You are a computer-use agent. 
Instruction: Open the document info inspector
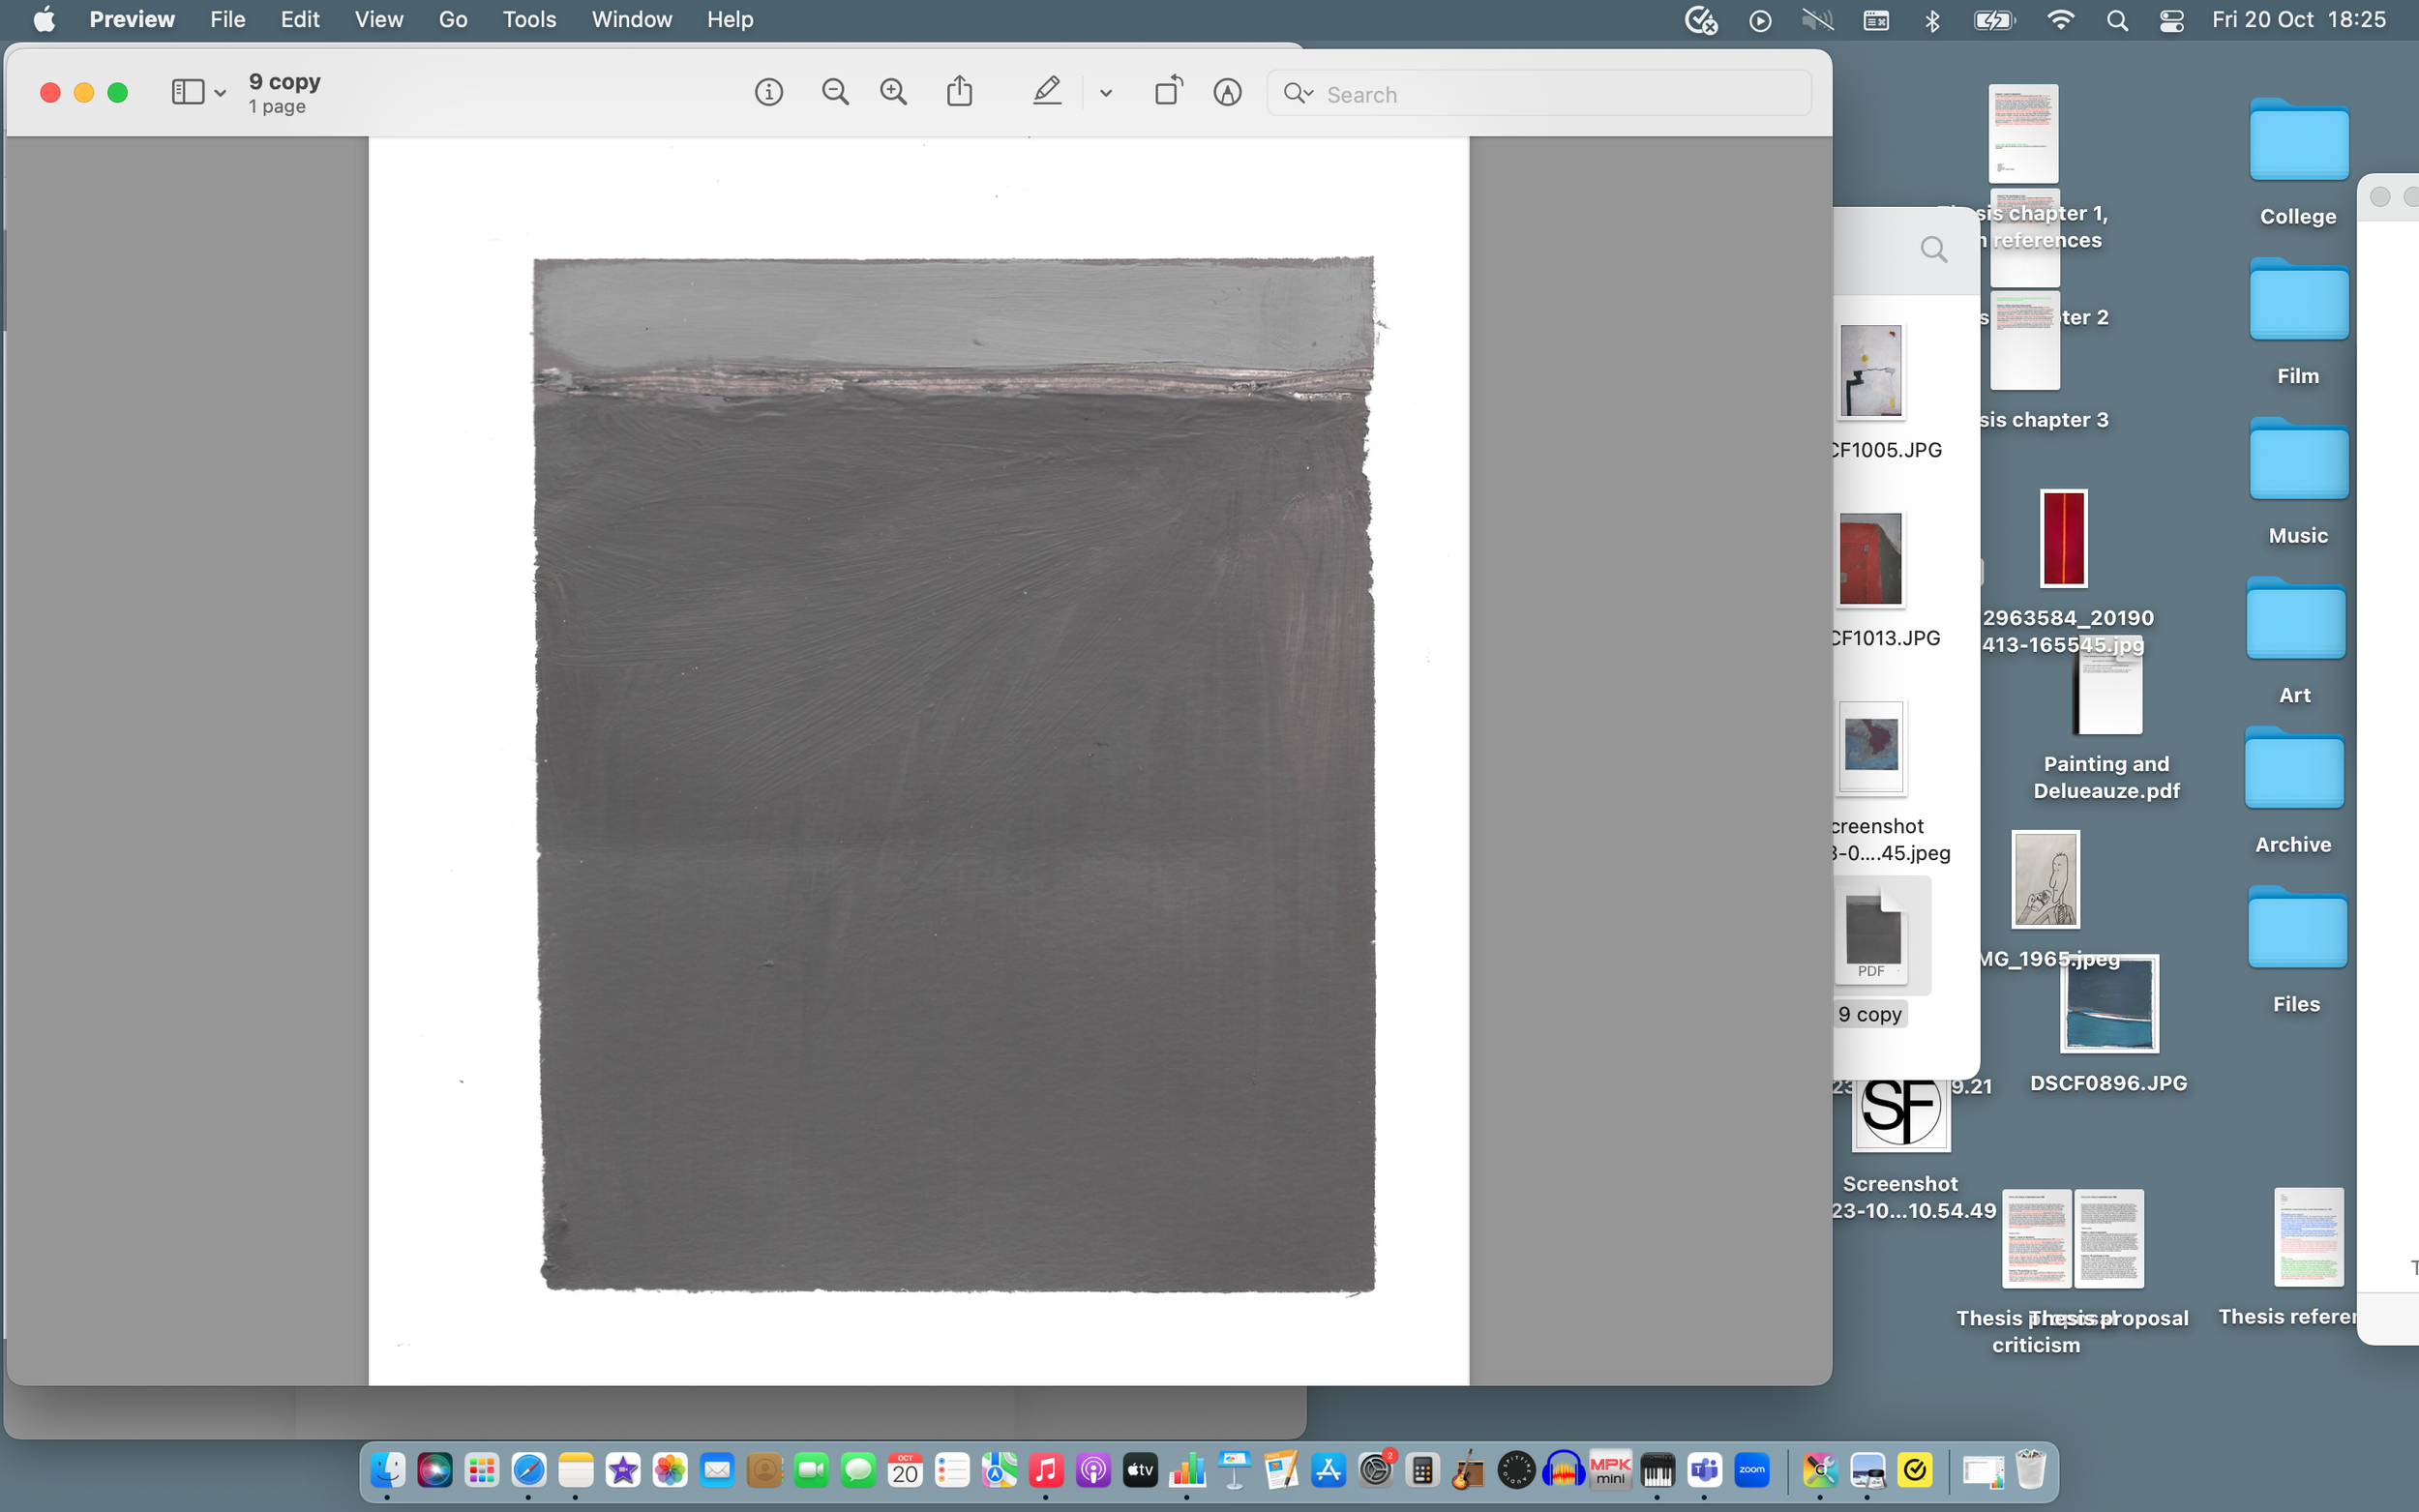768,93
